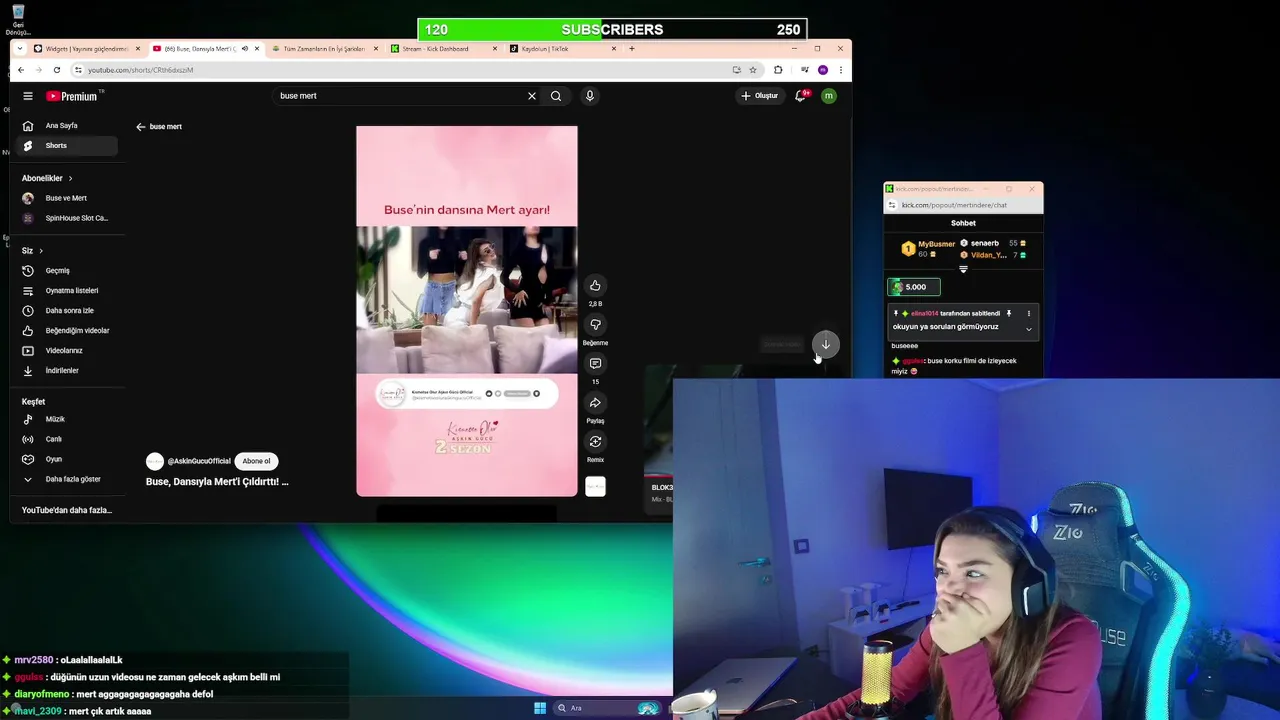Open the @AskinGucuOfficial channel link
The width and height of the screenshot is (1280, 720).
pos(199,461)
